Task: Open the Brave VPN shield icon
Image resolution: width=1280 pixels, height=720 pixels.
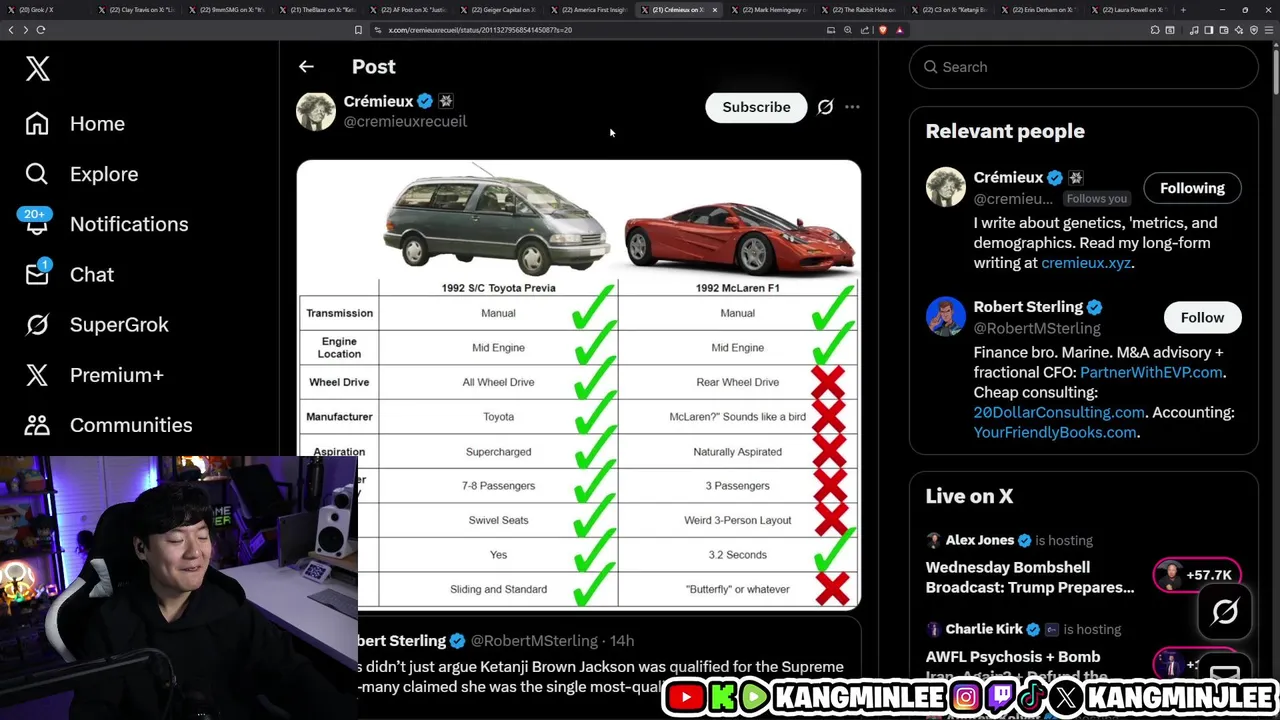Action: (x=1254, y=30)
